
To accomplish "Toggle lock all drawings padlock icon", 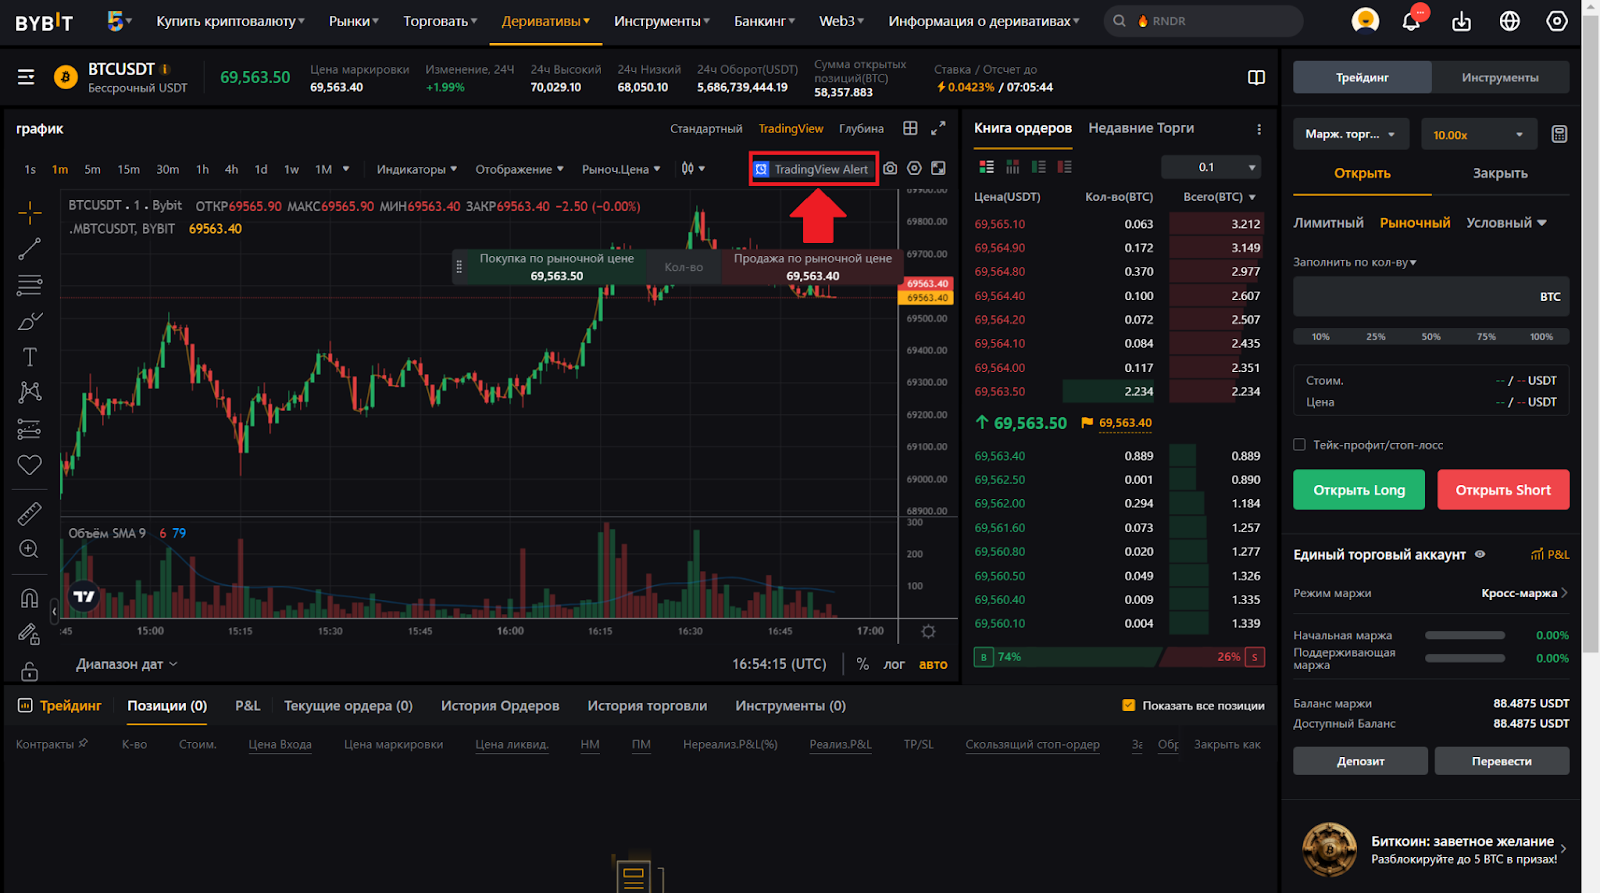I will pyautogui.click(x=30, y=670).
